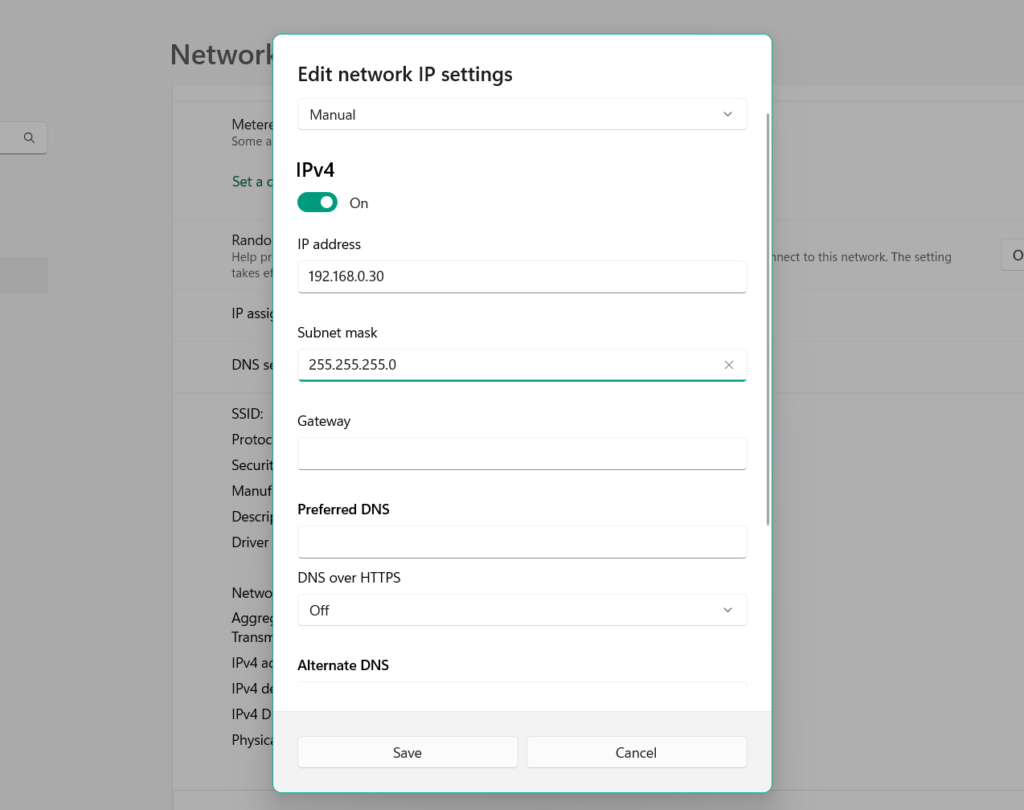This screenshot has width=1024, height=810.
Task: Clear the Subnet mask field with the X icon
Action: tap(729, 365)
